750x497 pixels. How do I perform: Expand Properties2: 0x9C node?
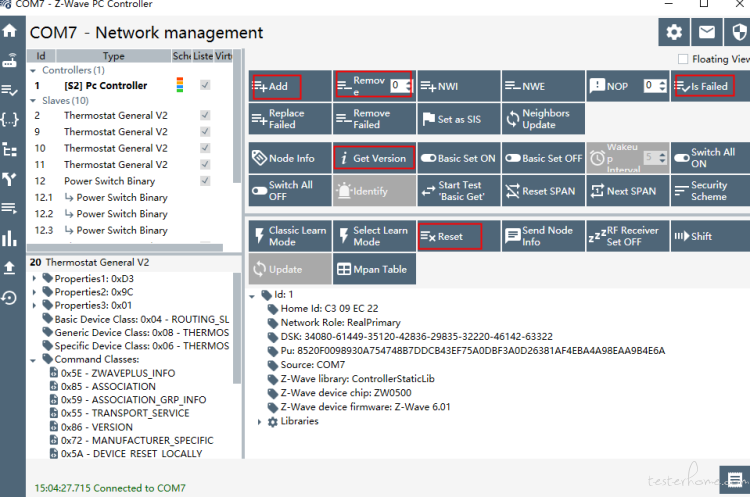coord(34,292)
